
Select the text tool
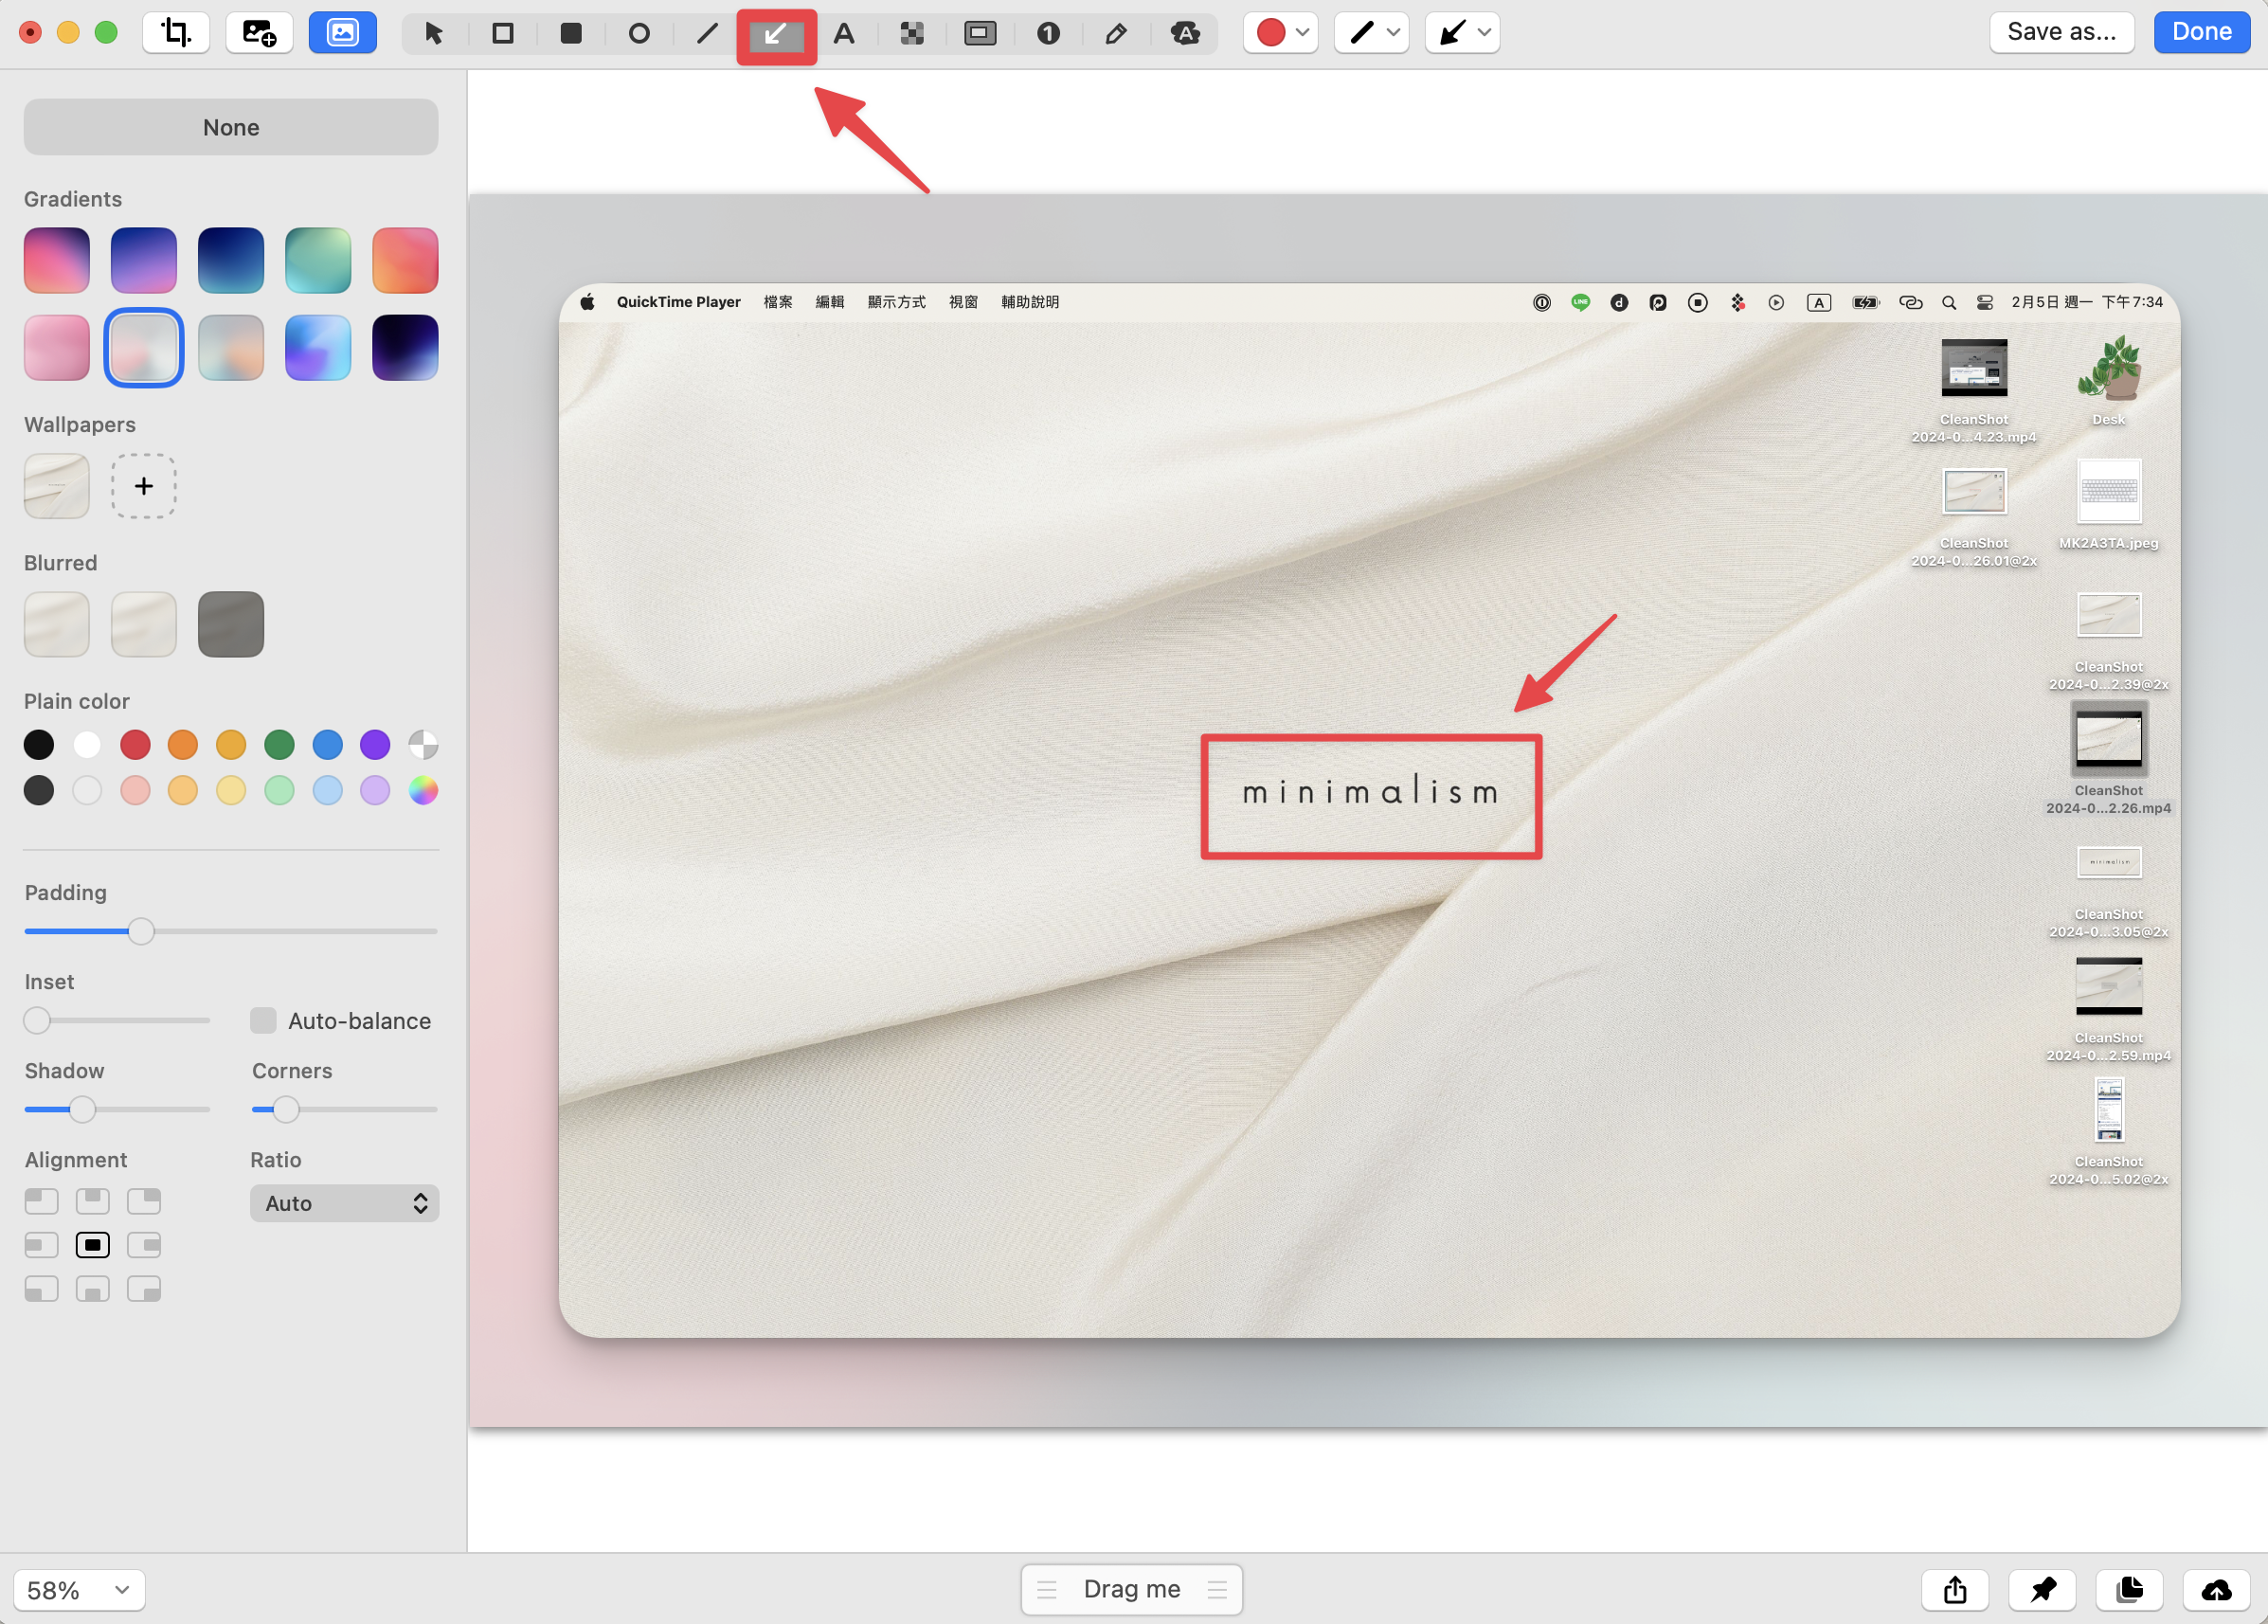tap(844, 33)
